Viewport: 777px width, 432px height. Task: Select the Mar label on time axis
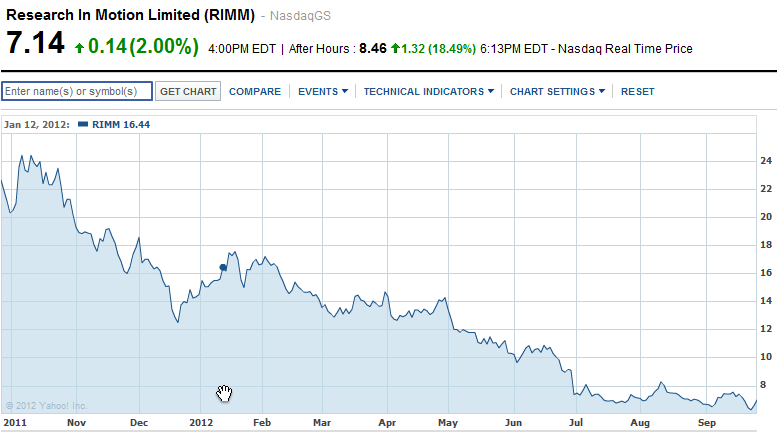coord(322,423)
